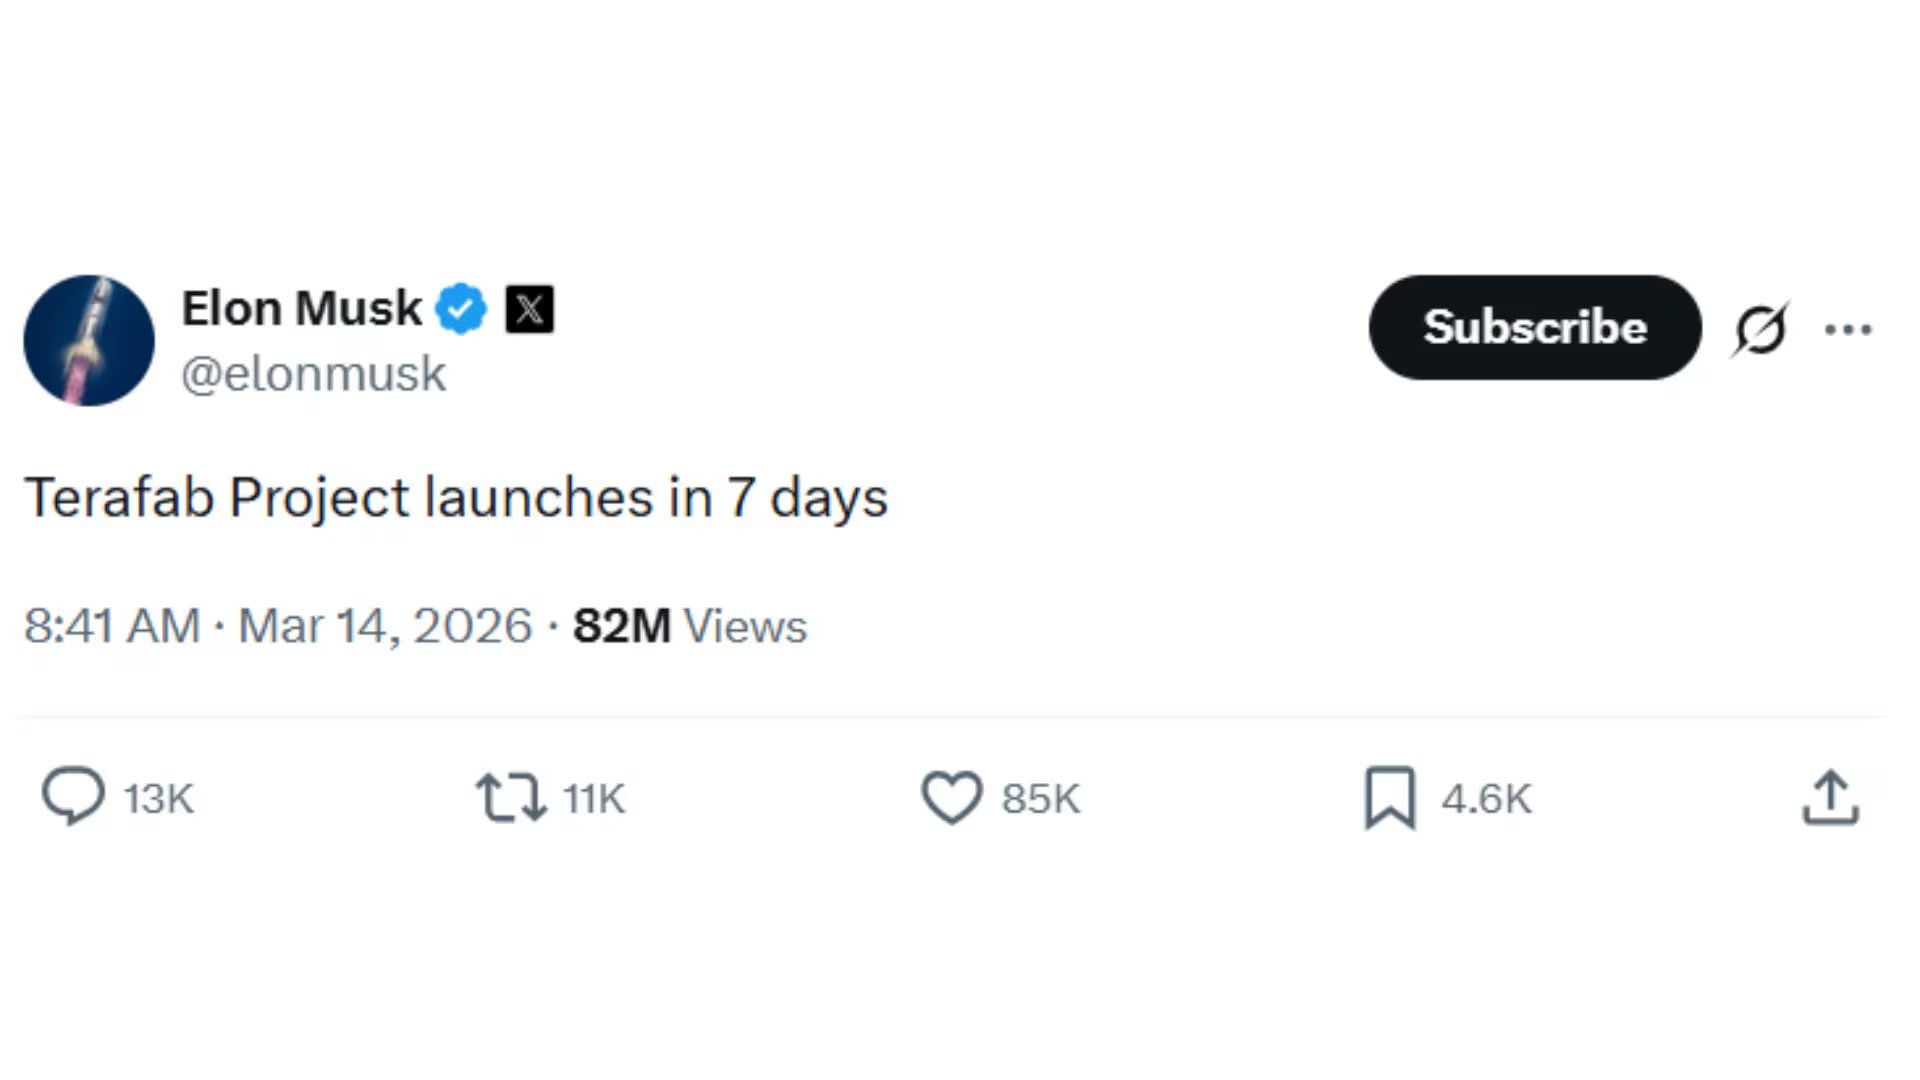Open Grok analysis for this post

1761,328
